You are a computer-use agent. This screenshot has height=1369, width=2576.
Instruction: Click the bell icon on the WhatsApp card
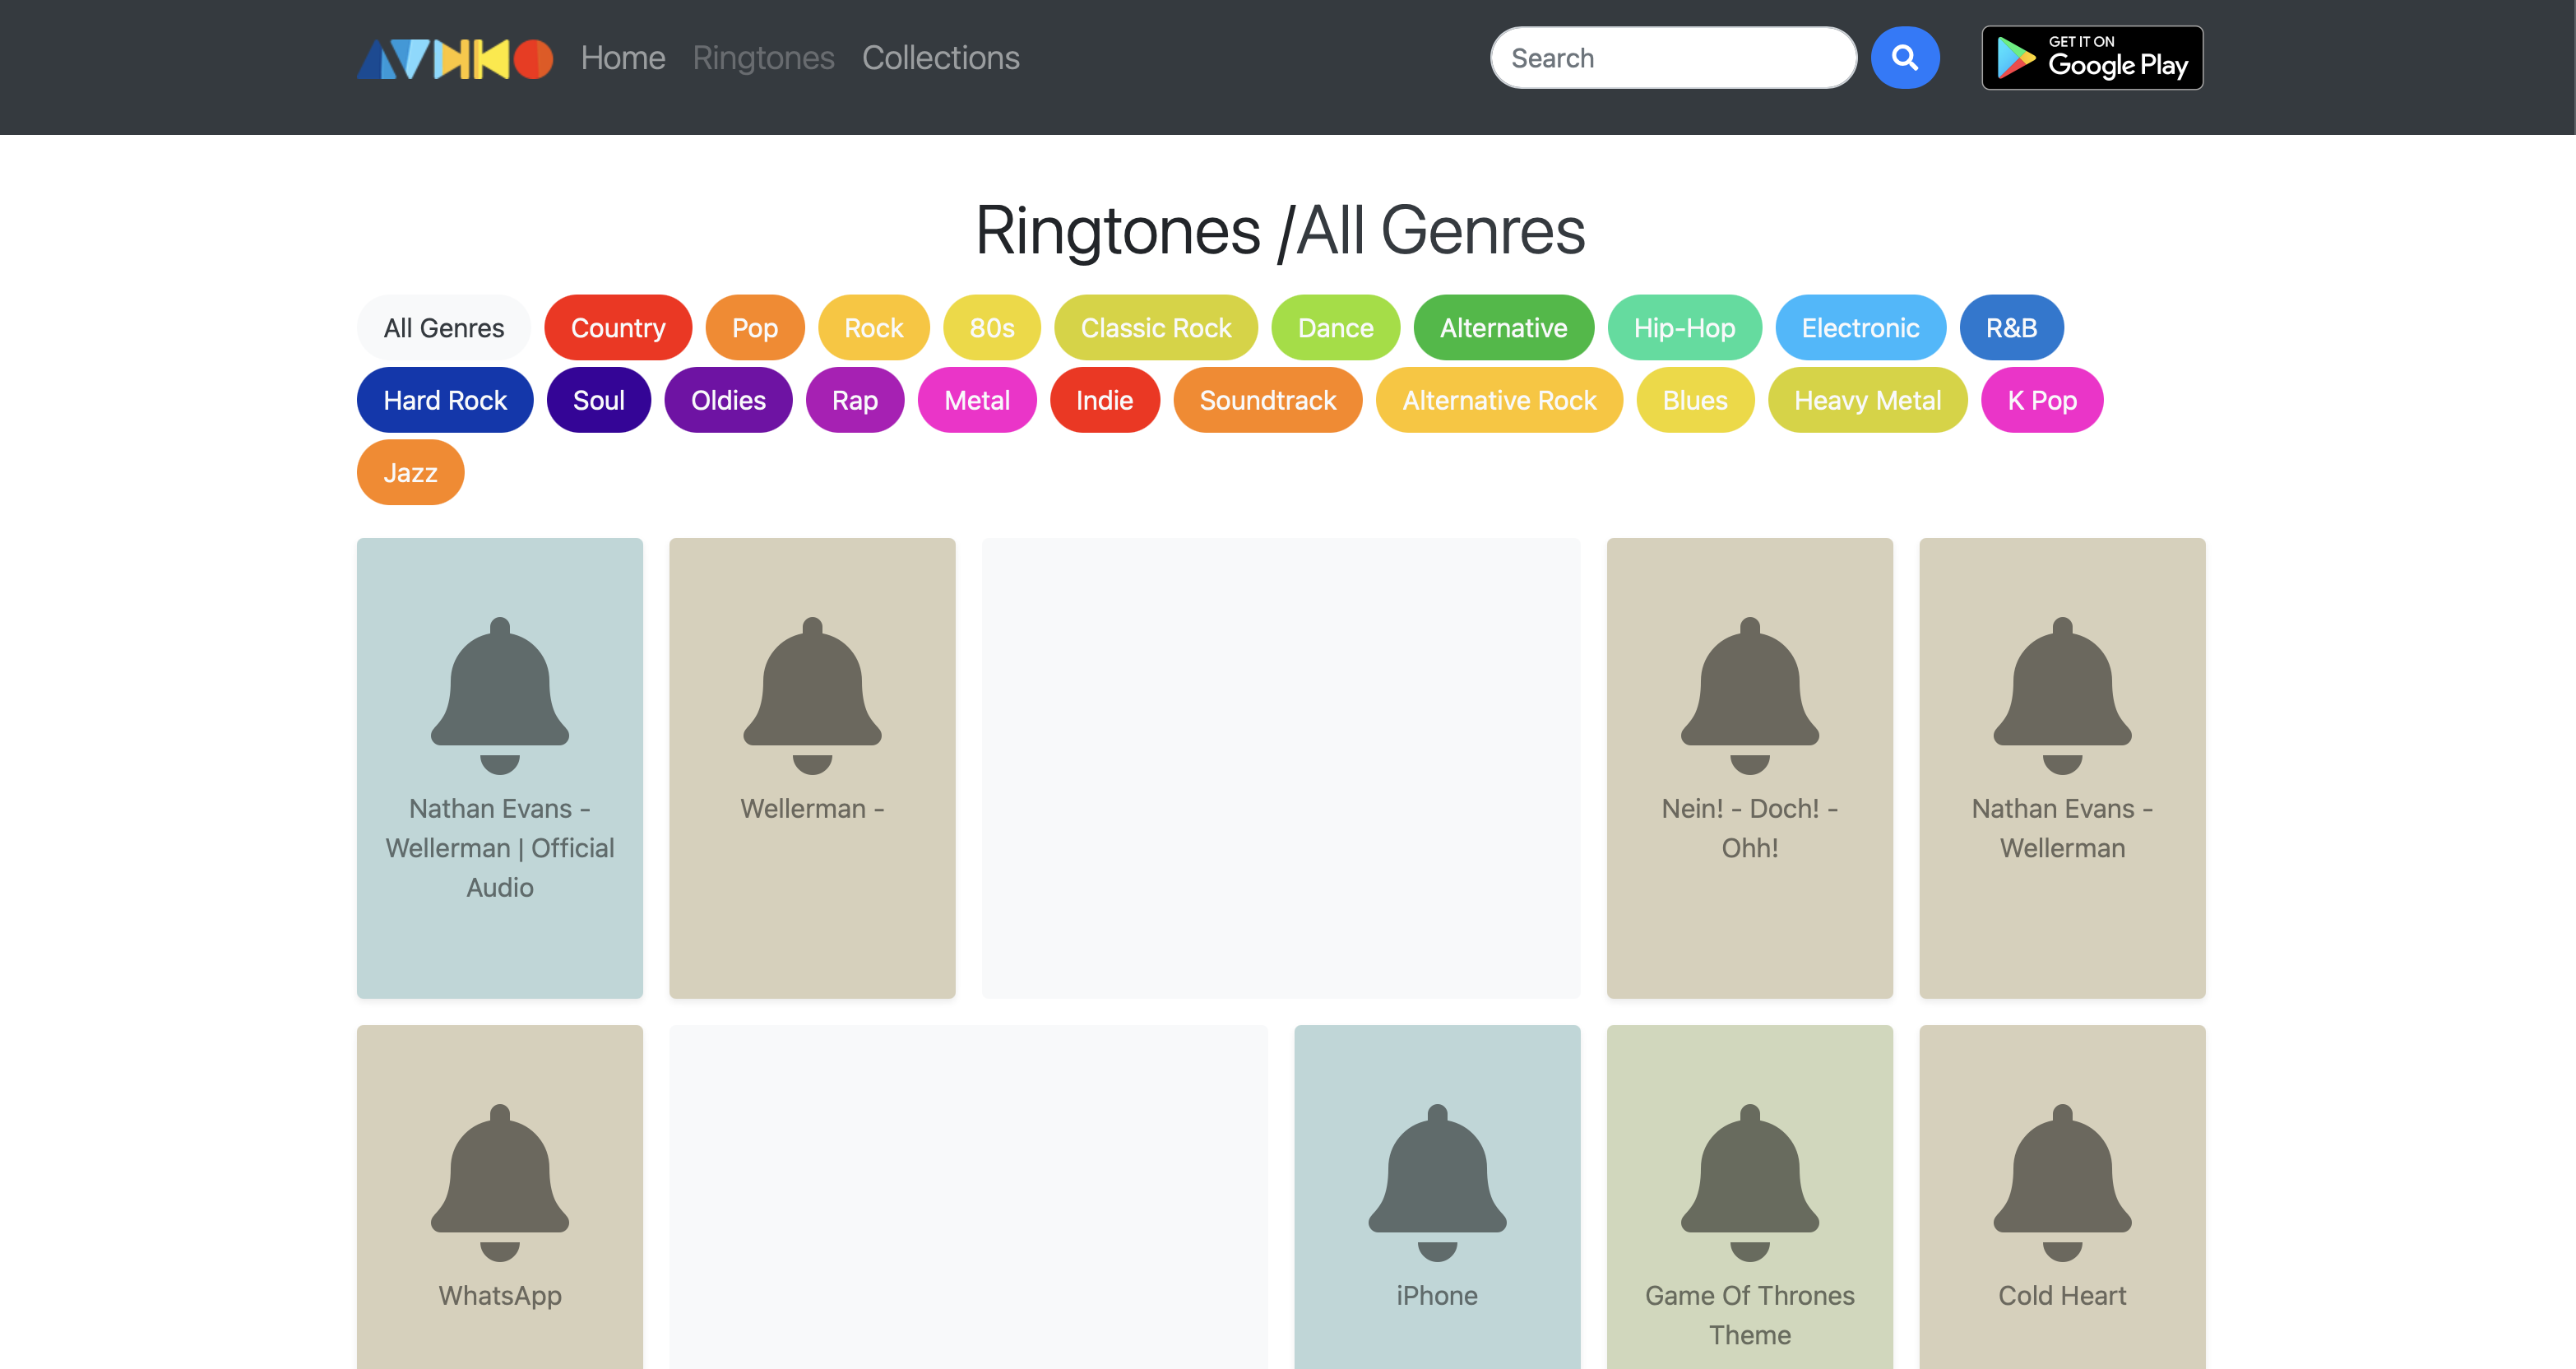coord(499,1181)
